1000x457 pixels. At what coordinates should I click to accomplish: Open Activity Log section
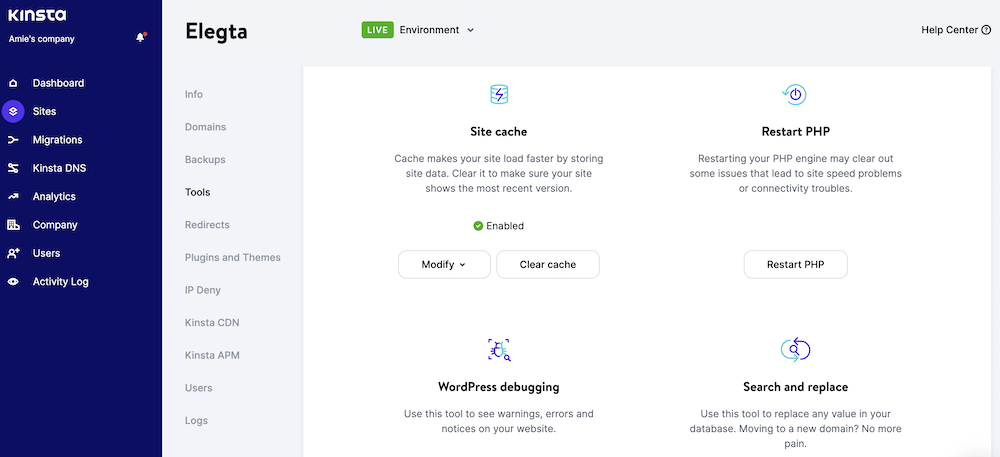61,282
